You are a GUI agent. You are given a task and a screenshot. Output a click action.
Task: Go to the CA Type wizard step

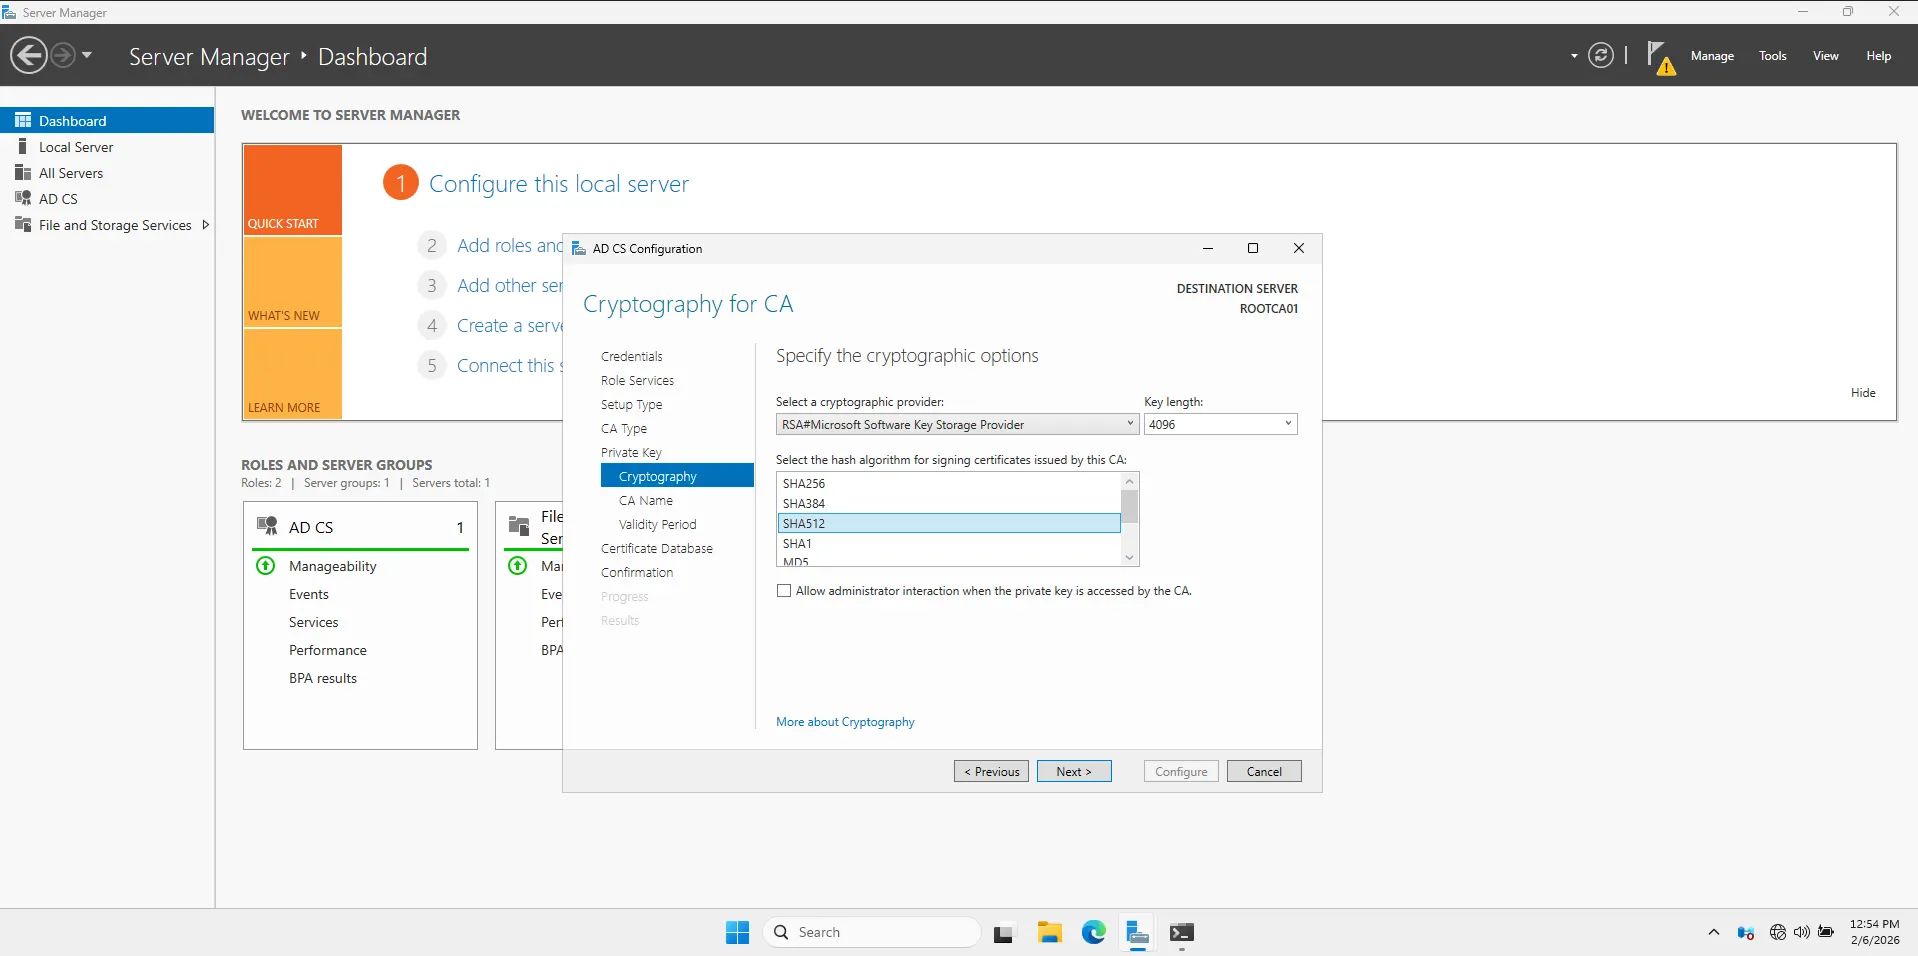pyautogui.click(x=624, y=429)
